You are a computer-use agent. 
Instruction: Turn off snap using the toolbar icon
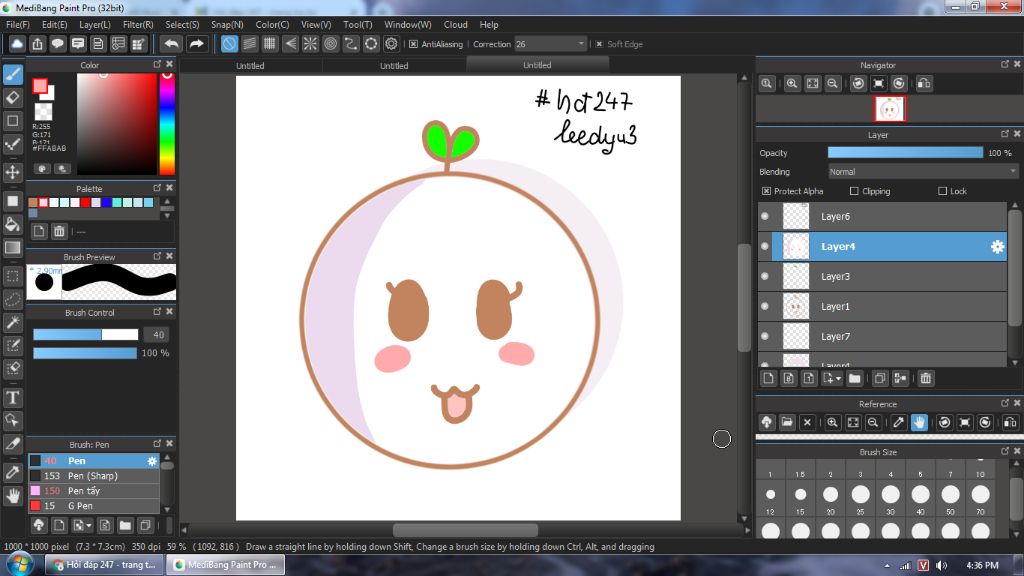(x=229, y=44)
